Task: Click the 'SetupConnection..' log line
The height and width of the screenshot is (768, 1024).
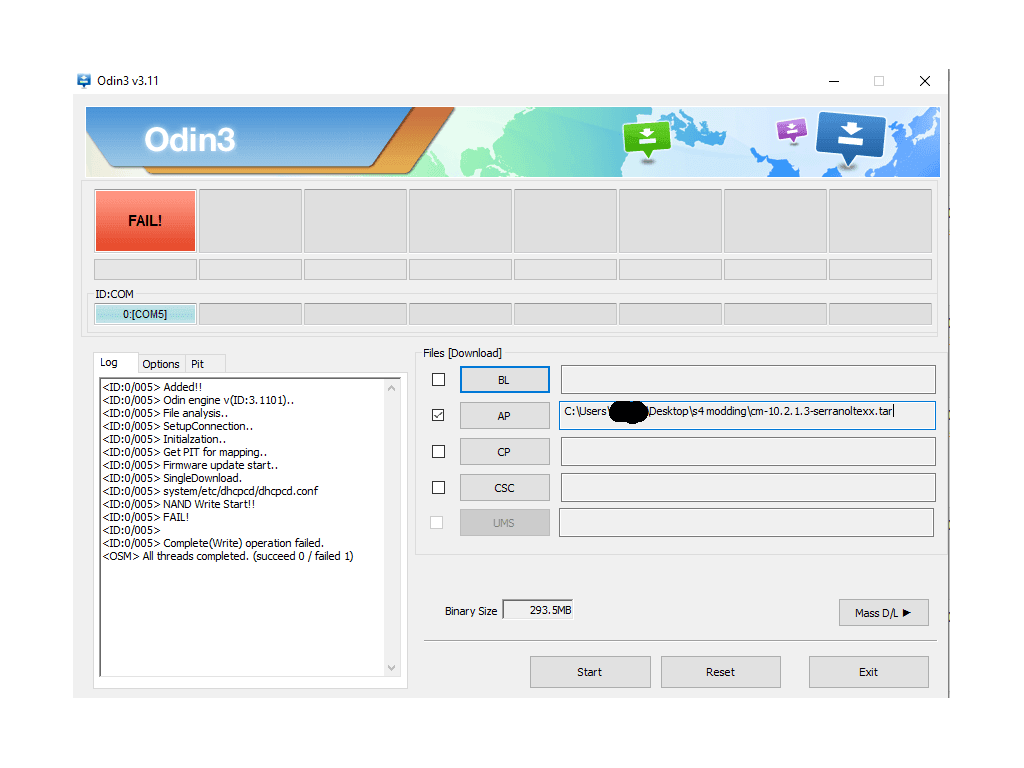Action: [x=178, y=426]
